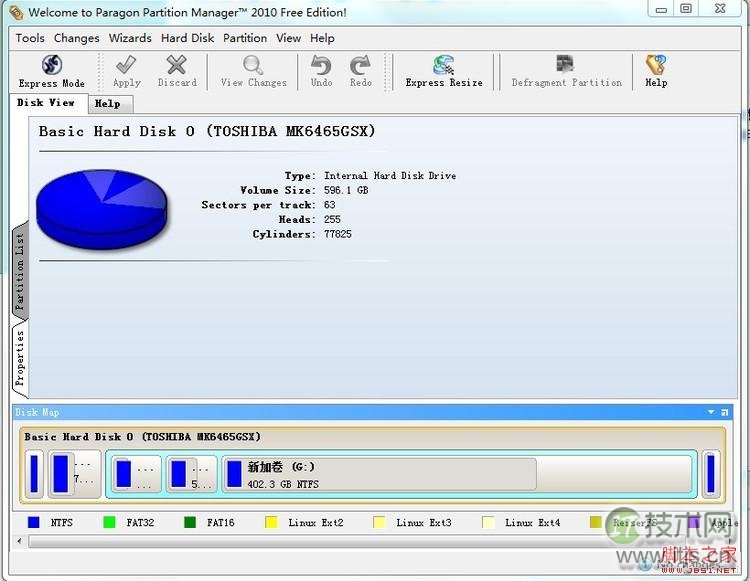This screenshot has height=581, width=750.
Task: Click the NTFS blue legend swatch
Action: pos(34,522)
